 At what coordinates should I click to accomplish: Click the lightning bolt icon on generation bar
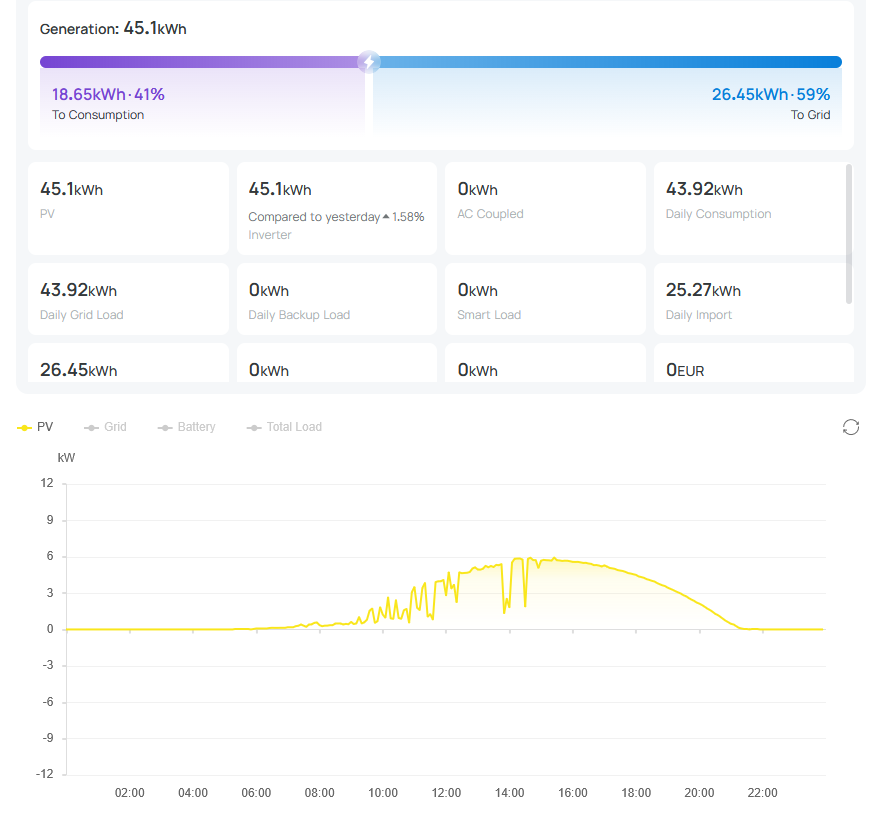tap(369, 62)
